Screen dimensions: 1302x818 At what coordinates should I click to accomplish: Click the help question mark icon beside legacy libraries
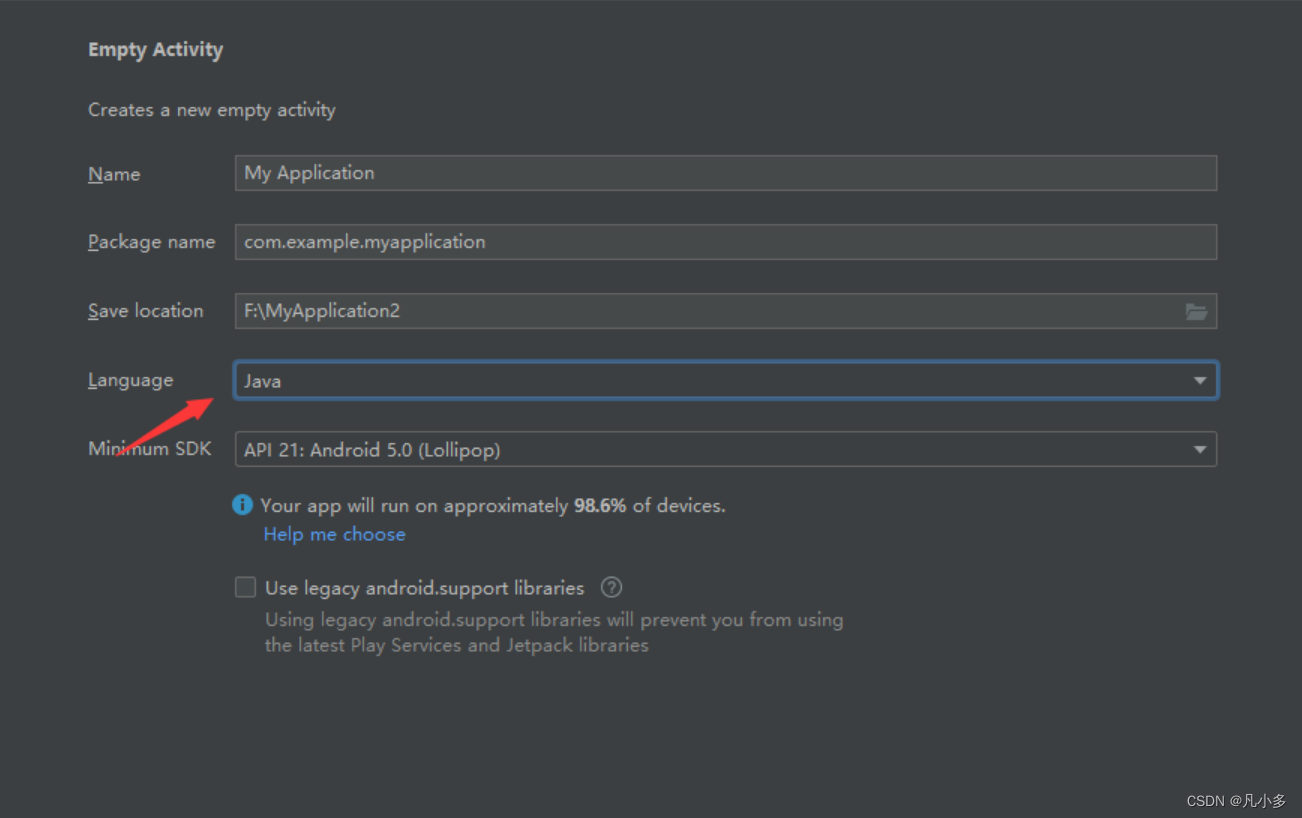(x=611, y=587)
